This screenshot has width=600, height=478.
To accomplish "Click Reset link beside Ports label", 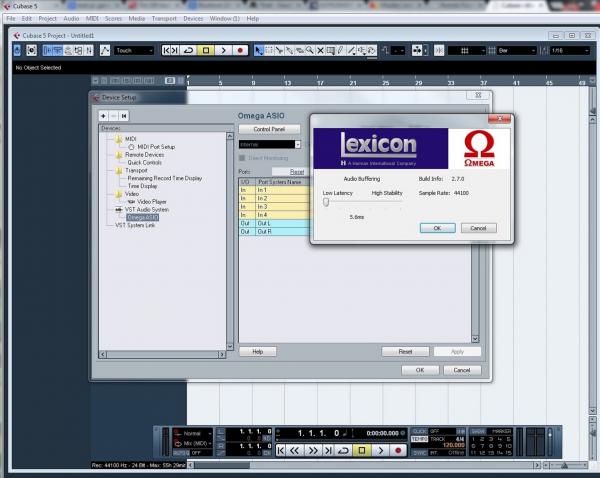I will pos(296,171).
